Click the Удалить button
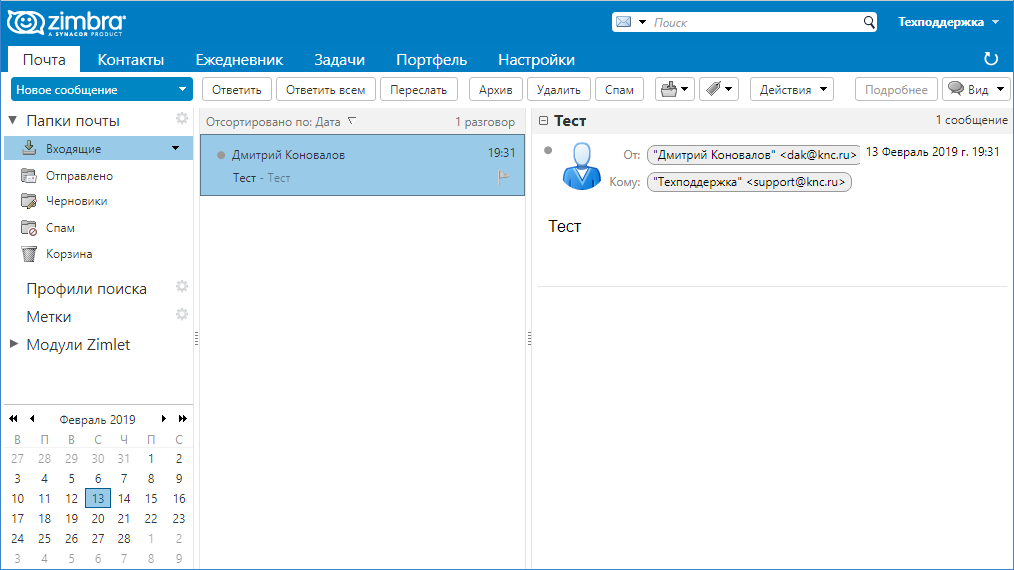Image resolution: width=1014 pixels, height=570 pixels. tap(559, 89)
